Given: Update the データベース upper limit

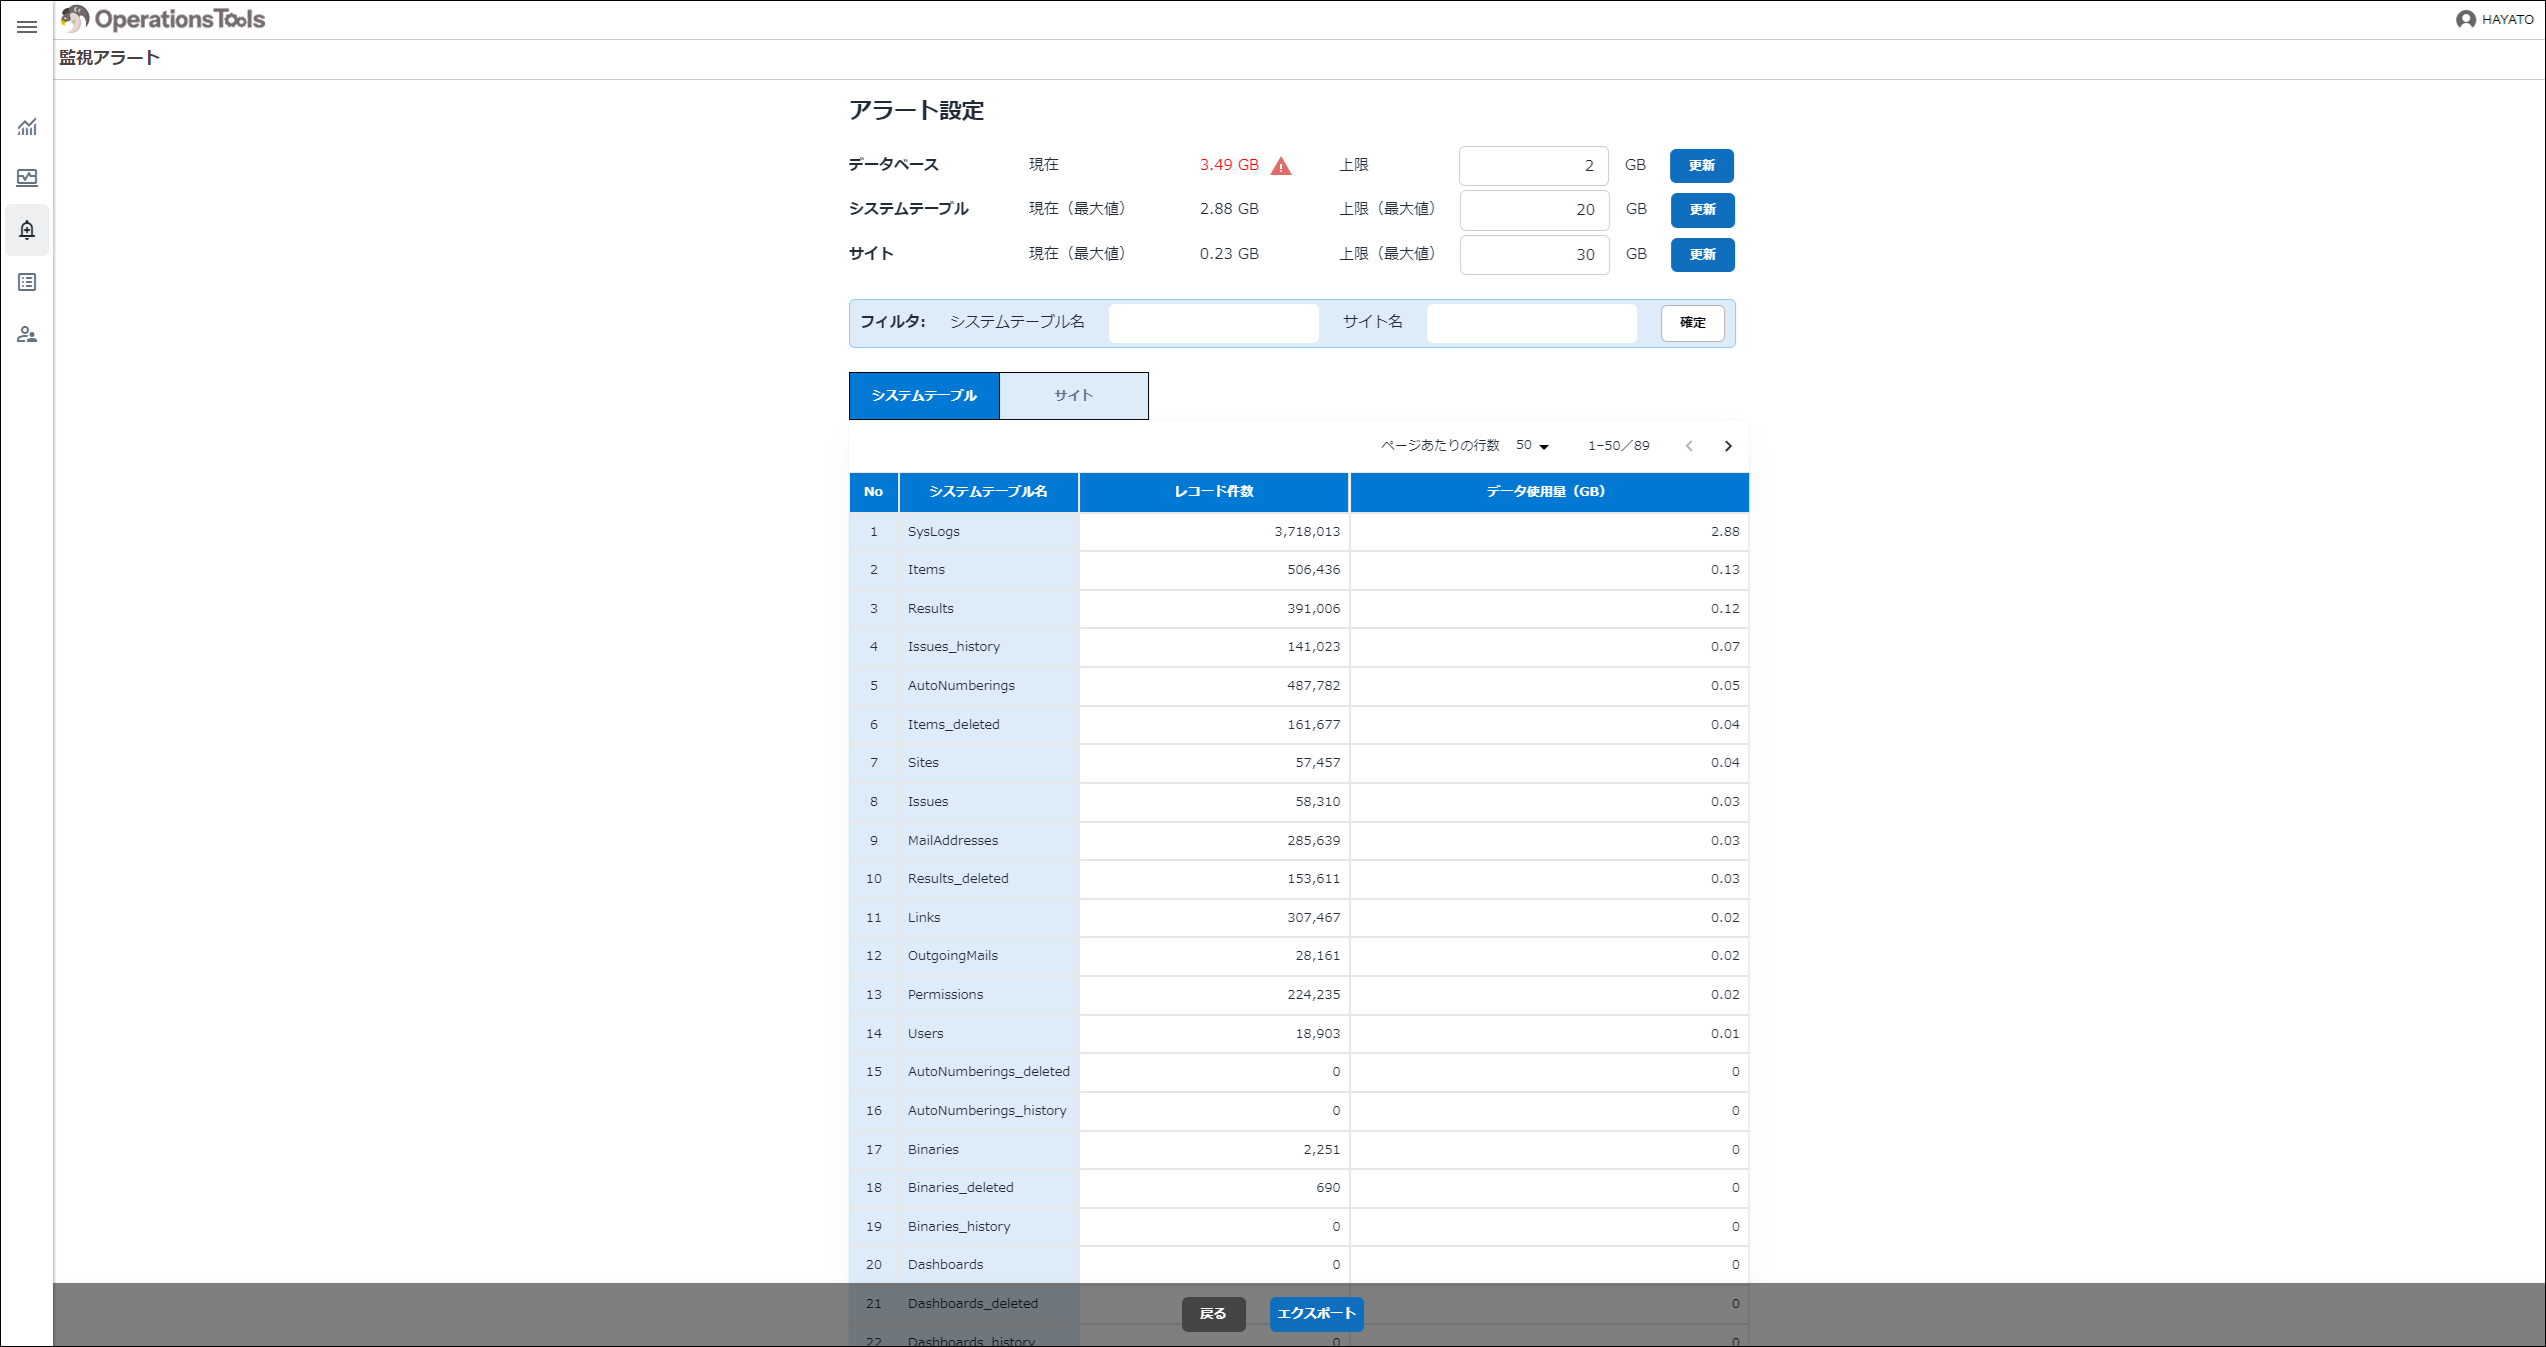Looking at the screenshot, I should pos(1701,166).
